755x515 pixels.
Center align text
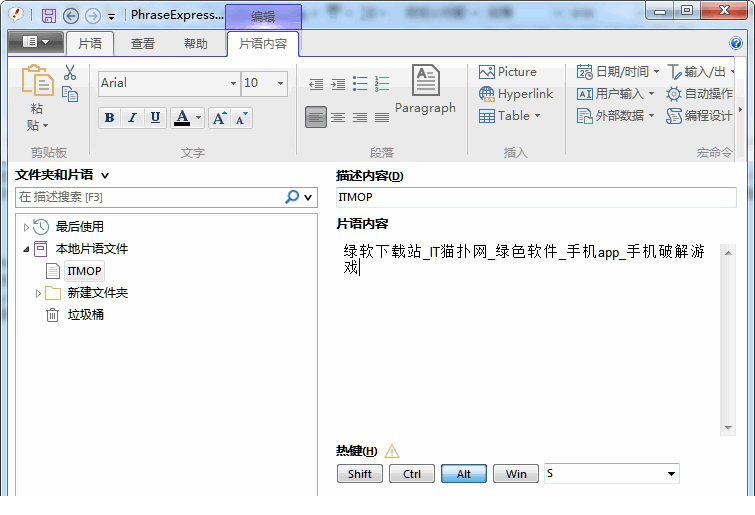(x=338, y=117)
